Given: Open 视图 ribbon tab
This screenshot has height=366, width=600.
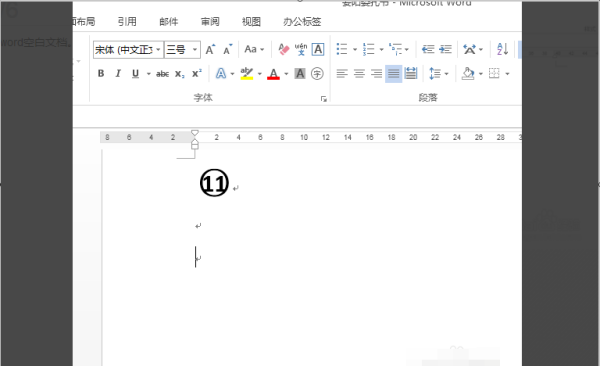Looking at the screenshot, I should coord(251,22).
